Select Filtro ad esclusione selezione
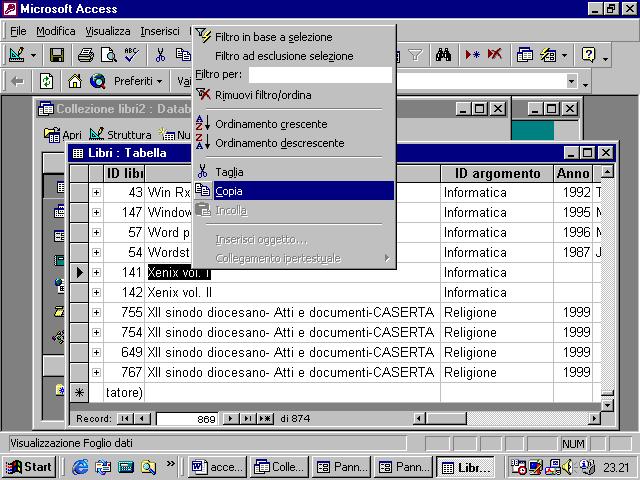Image resolution: width=640 pixels, height=480 pixels. pos(294,56)
